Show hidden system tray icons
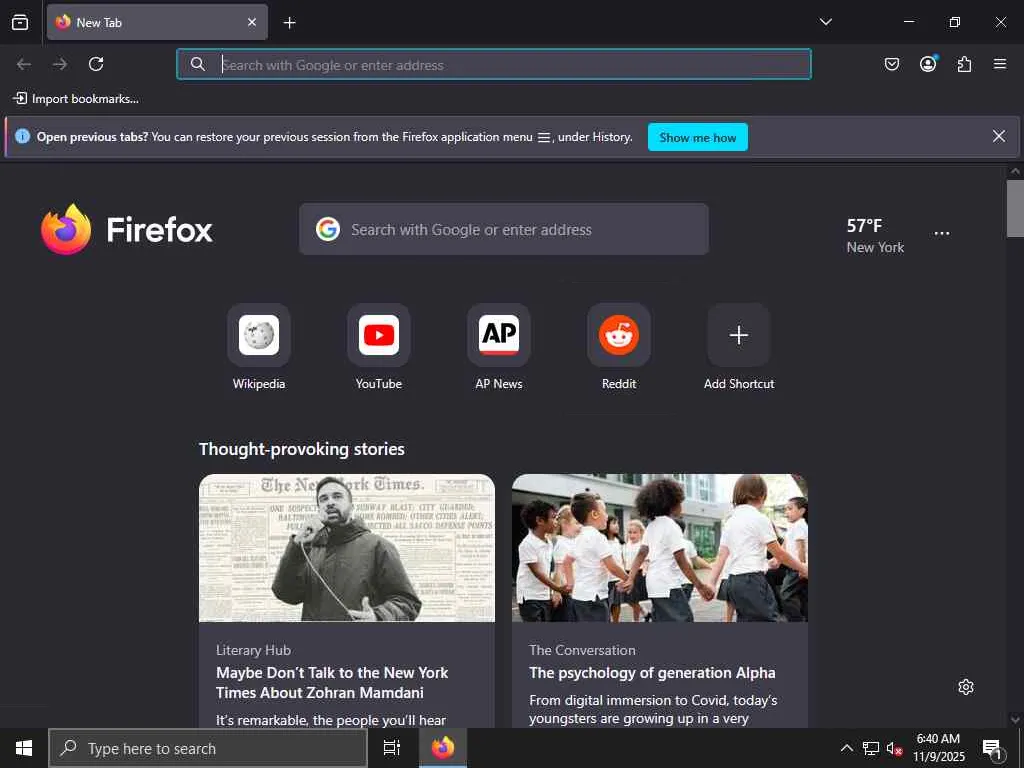This screenshot has height=768, width=1024. [846, 748]
